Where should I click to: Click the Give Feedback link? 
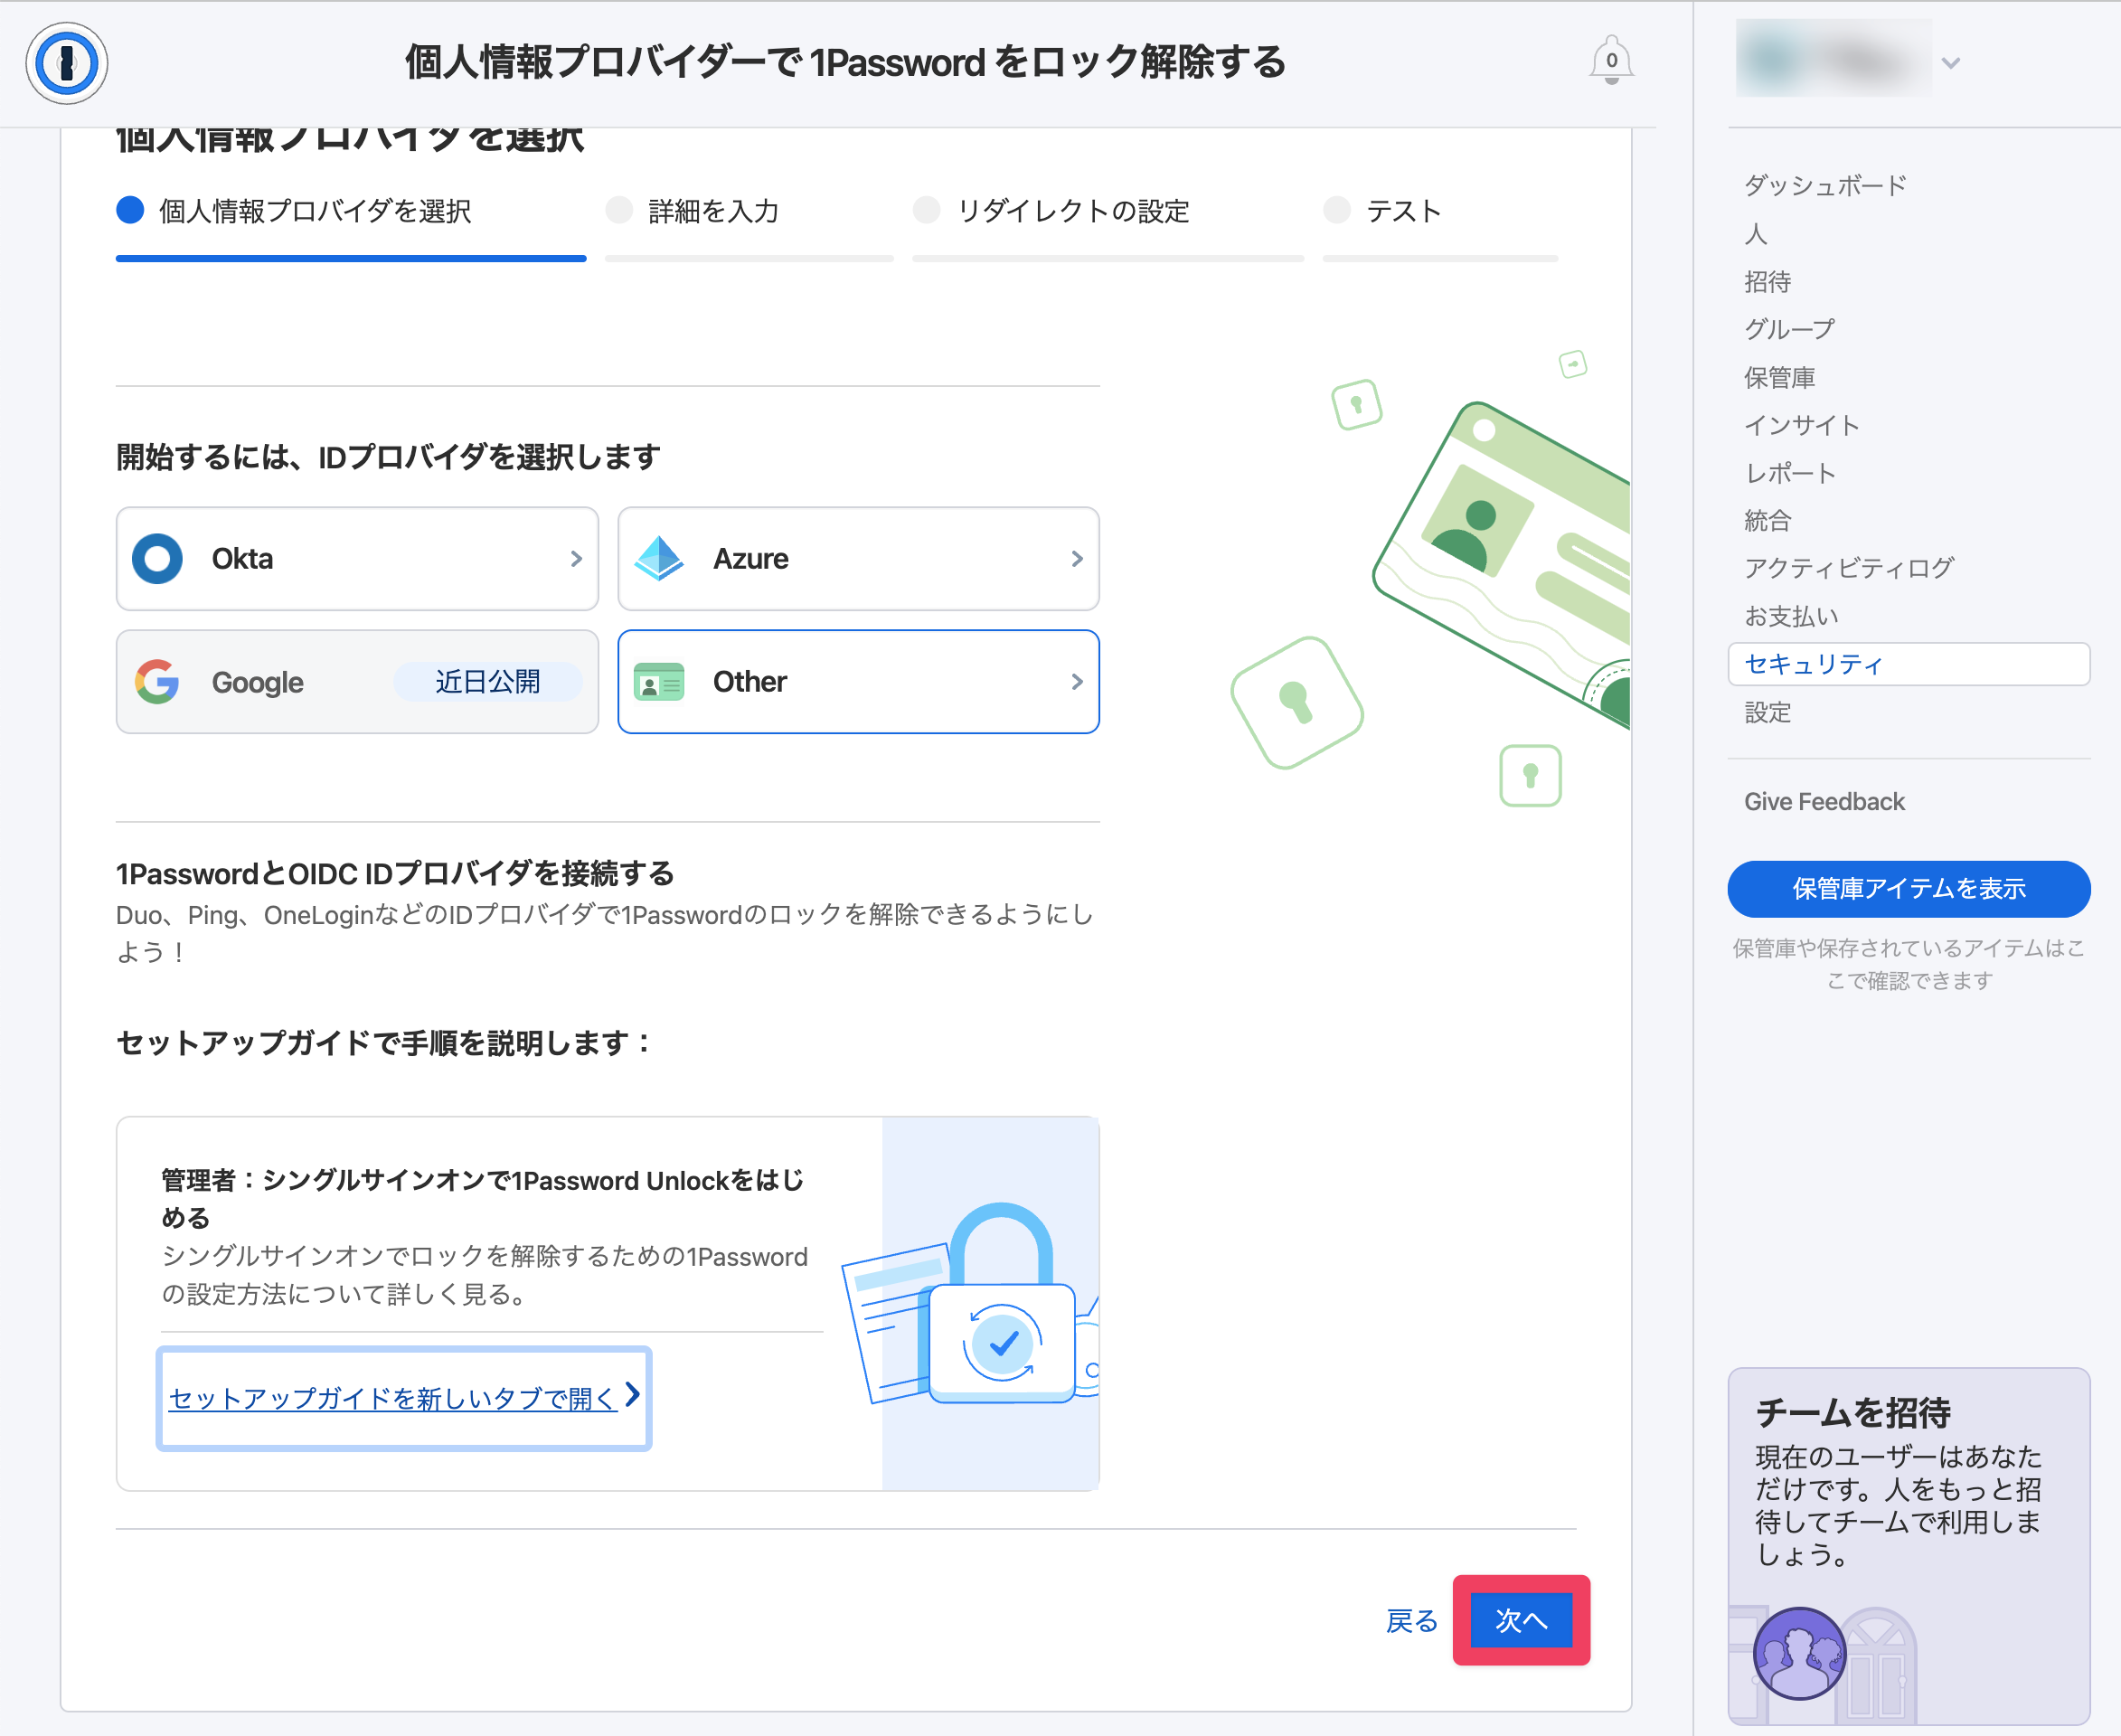coord(1824,802)
